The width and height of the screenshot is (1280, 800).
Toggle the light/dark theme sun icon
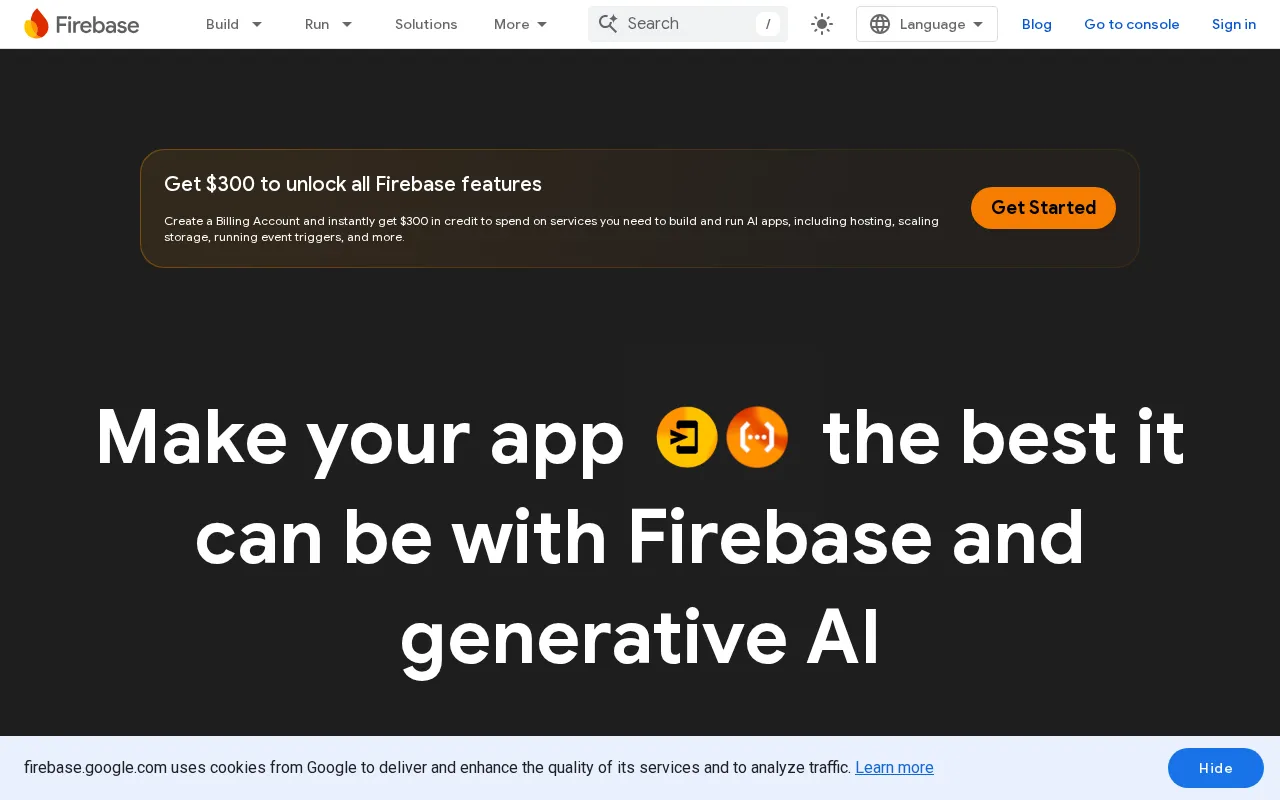[822, 24]
